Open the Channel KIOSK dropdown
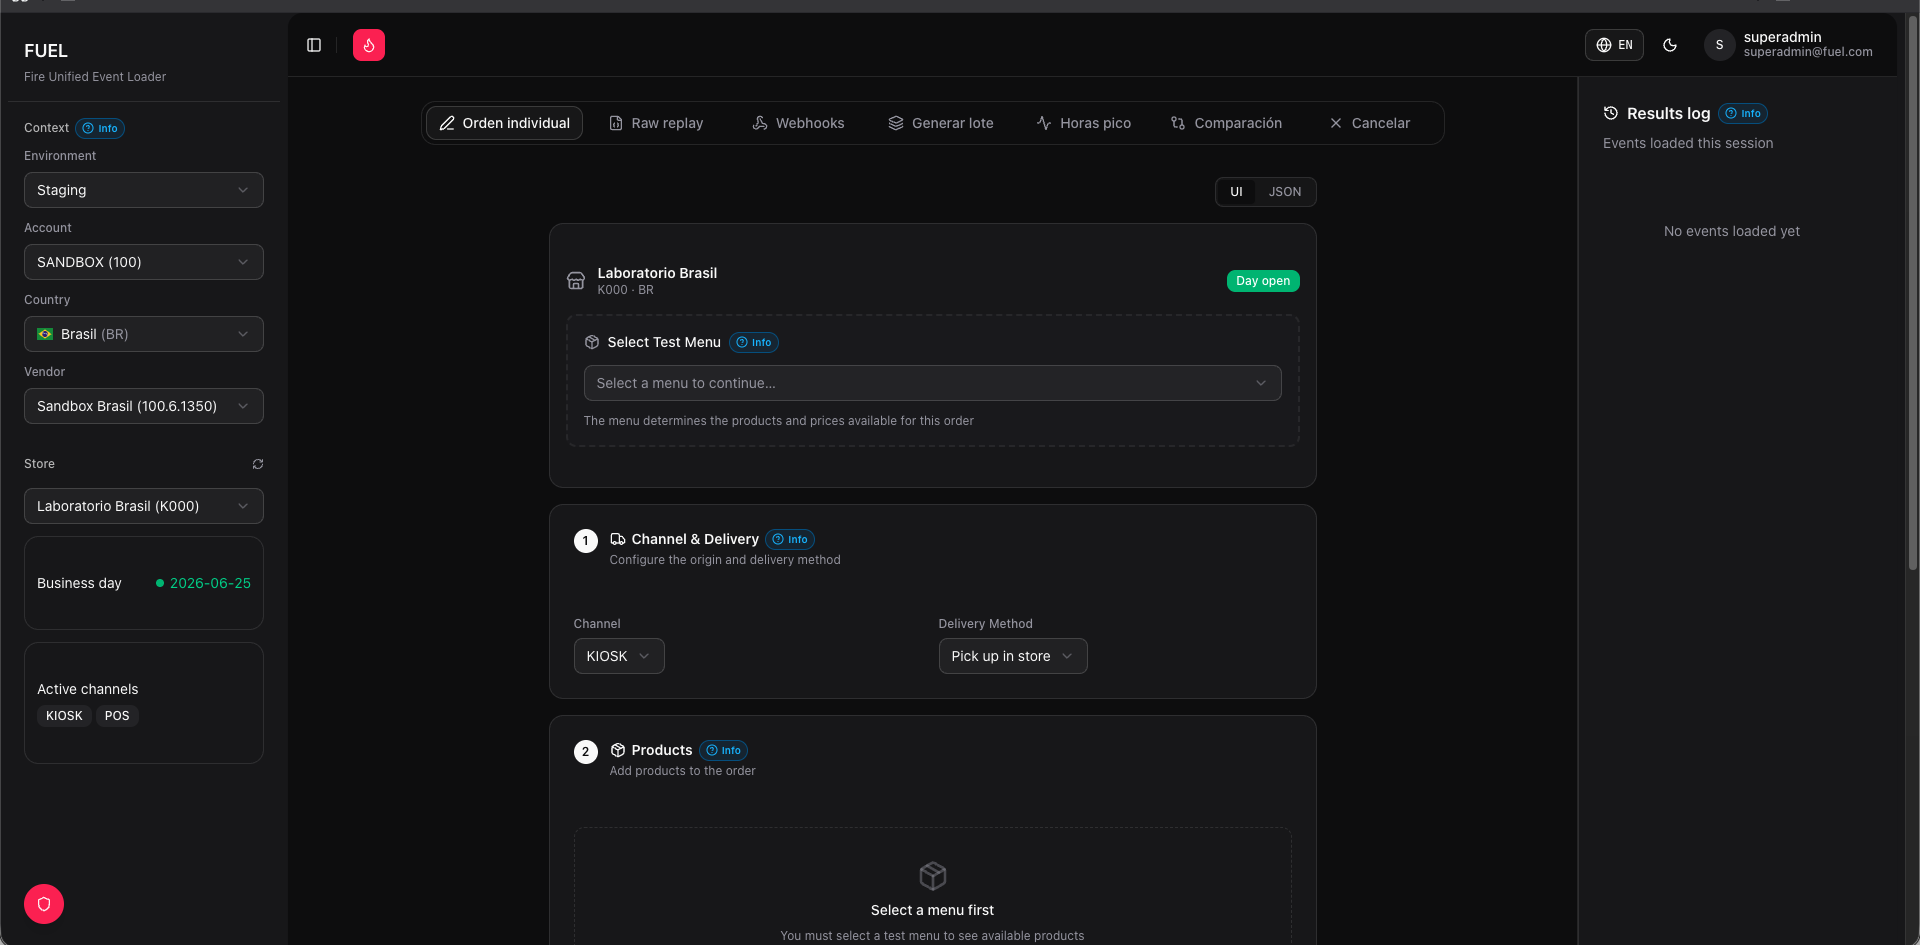The image size is (1920, 945). [619, 656]
